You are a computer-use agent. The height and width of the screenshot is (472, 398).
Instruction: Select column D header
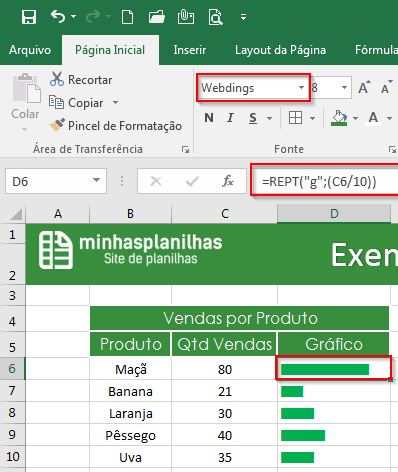click(x=334, y=214)
